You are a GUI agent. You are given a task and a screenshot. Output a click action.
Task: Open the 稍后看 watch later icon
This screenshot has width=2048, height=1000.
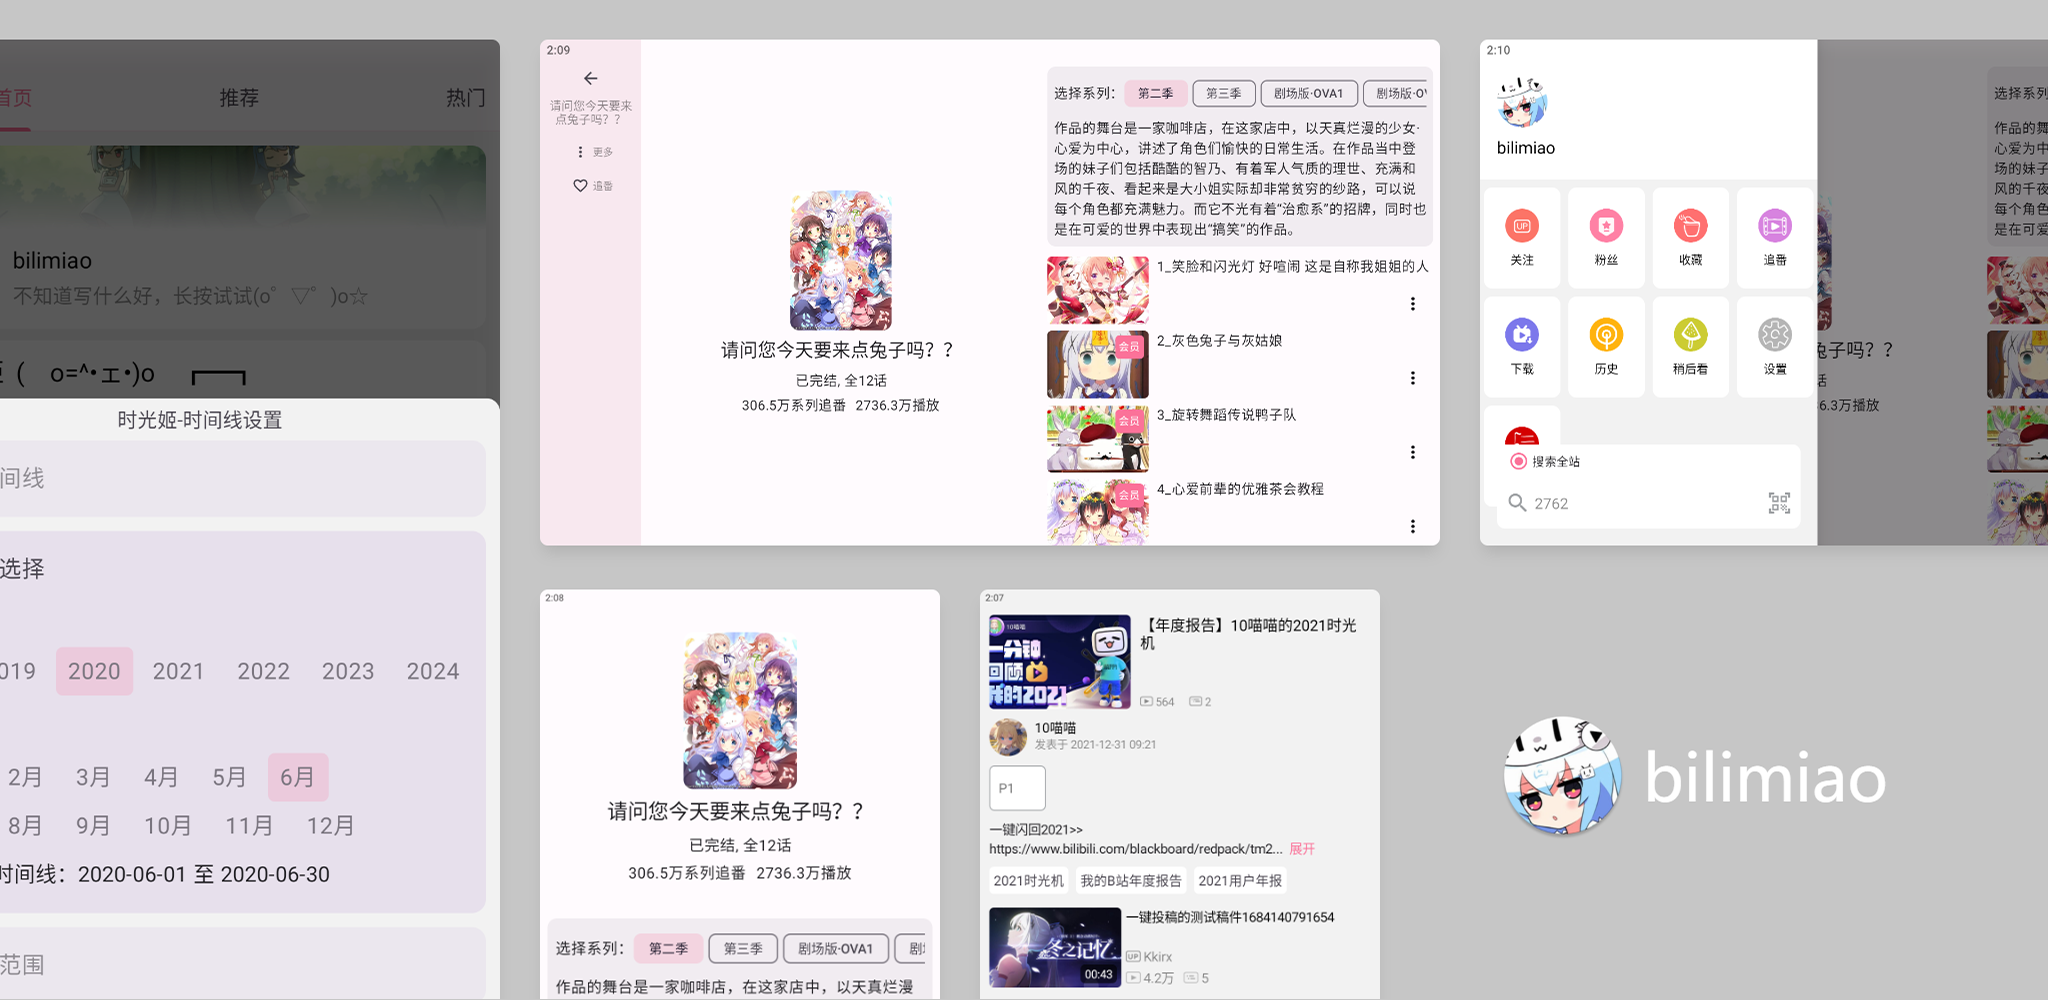click(x=1690, y=336)
